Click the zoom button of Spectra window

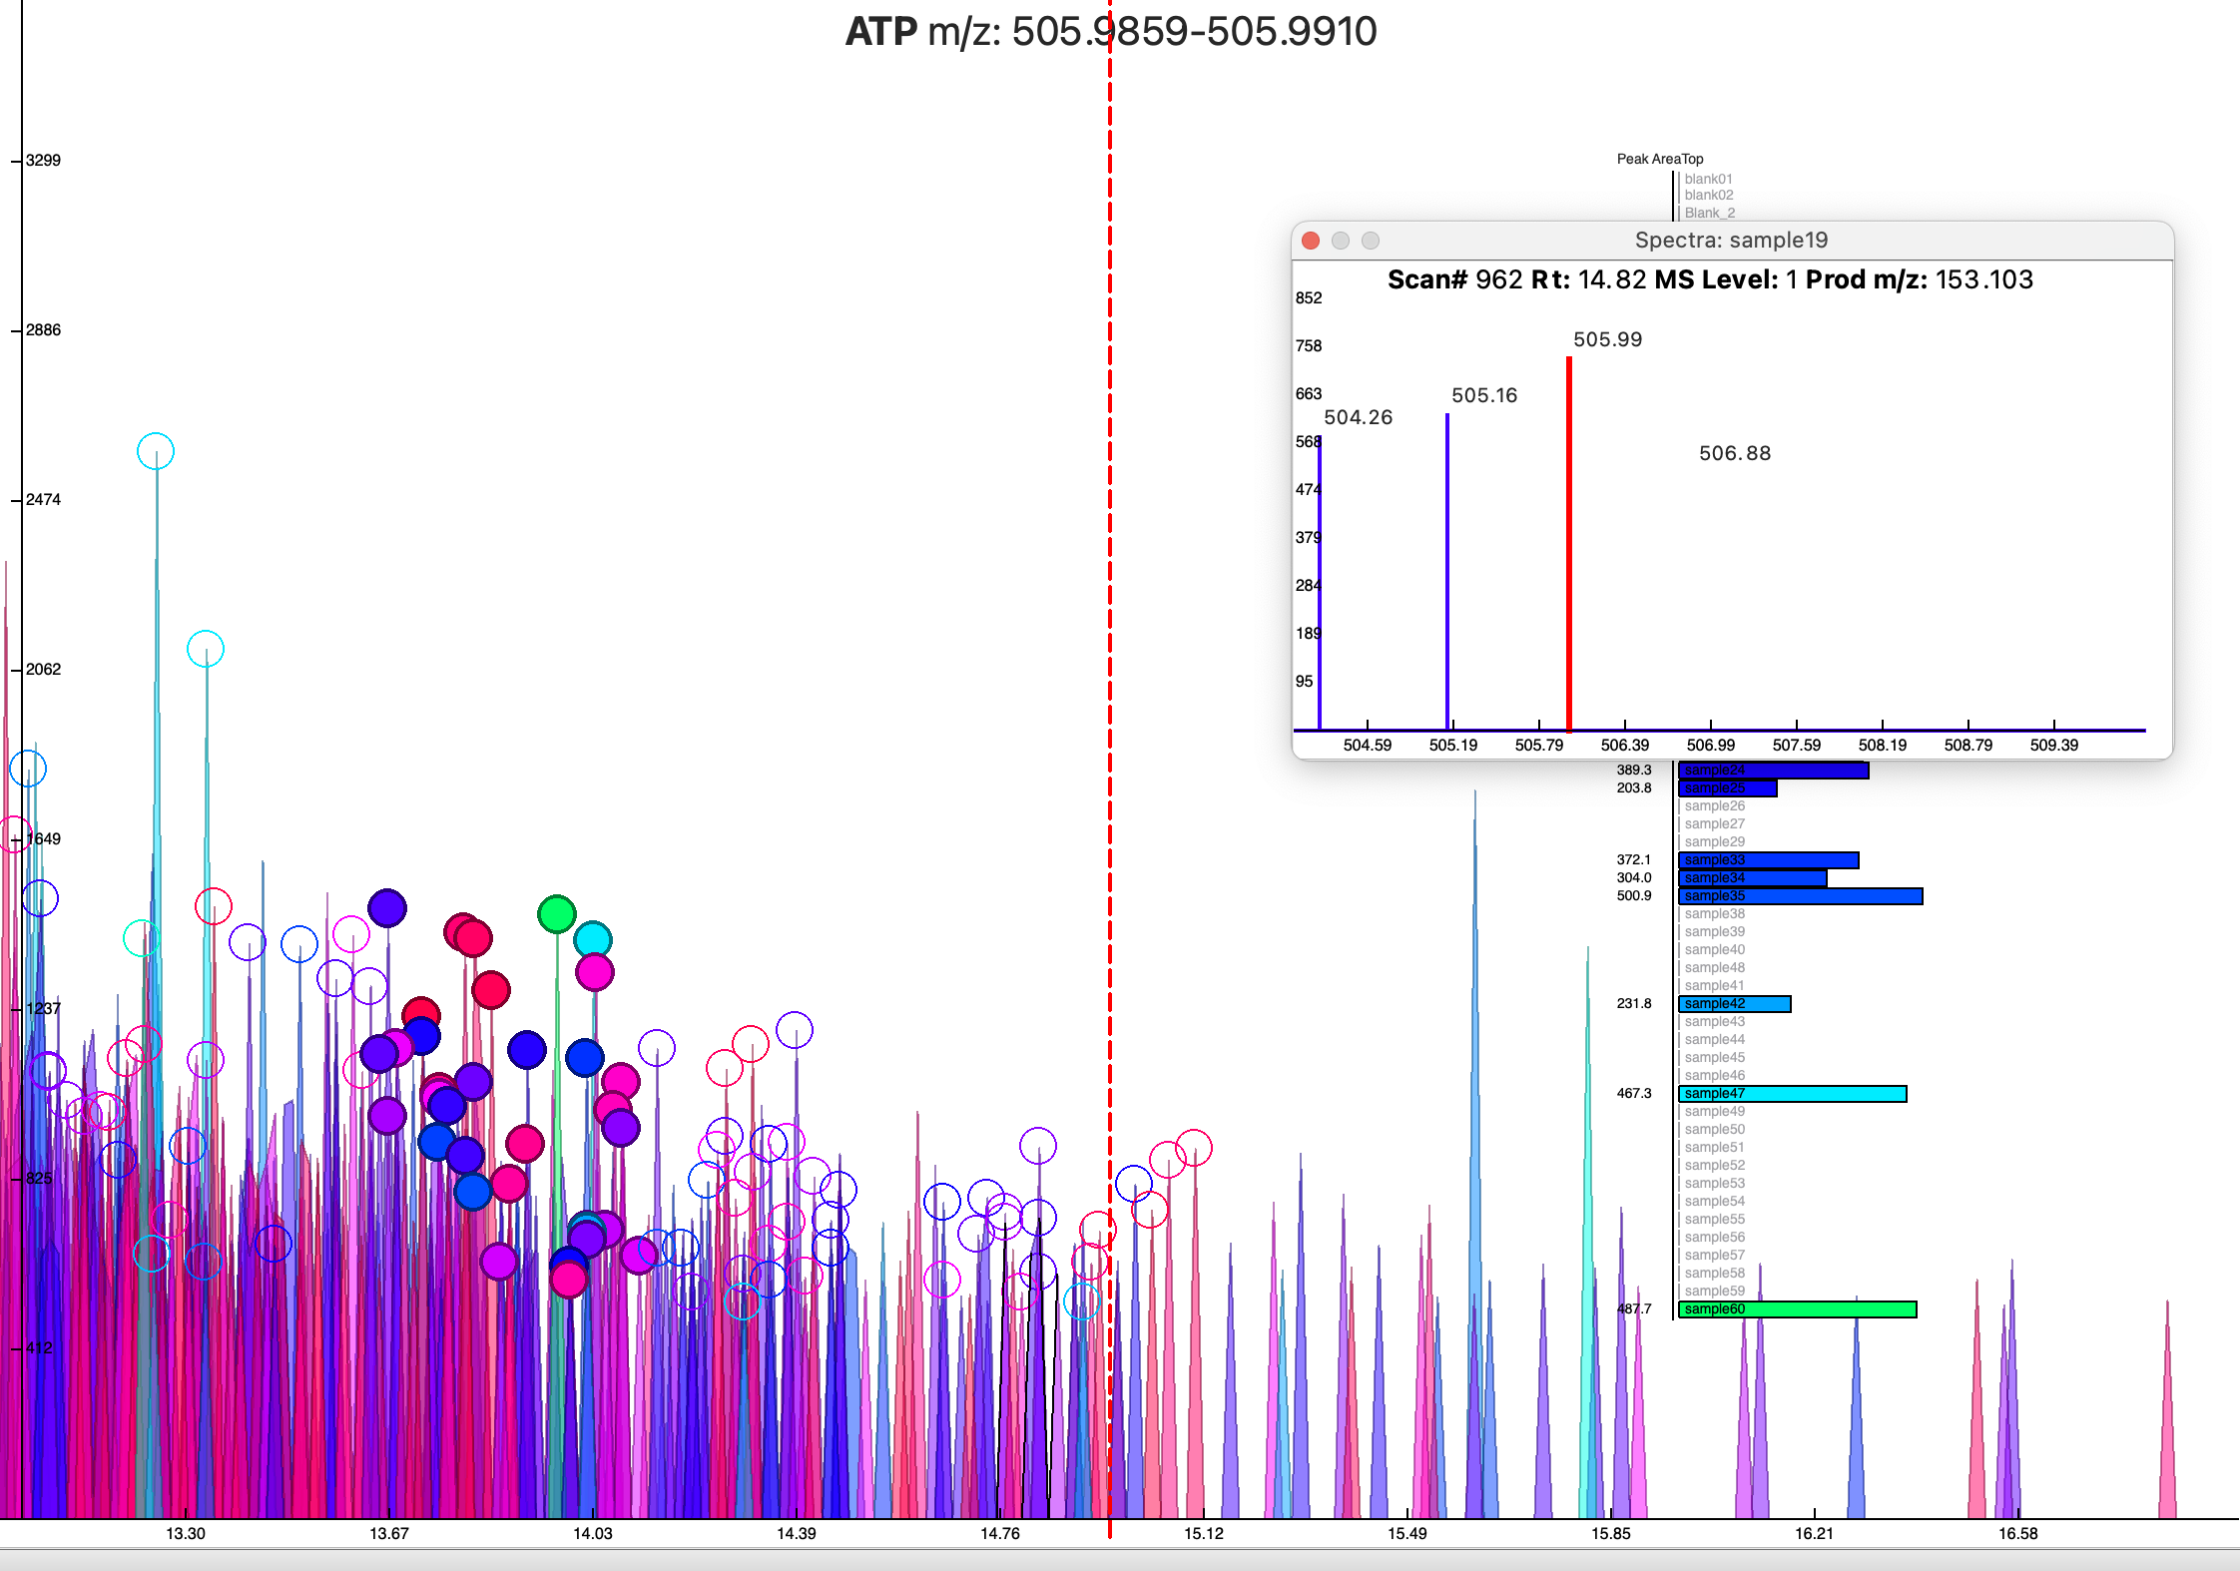1371,240
